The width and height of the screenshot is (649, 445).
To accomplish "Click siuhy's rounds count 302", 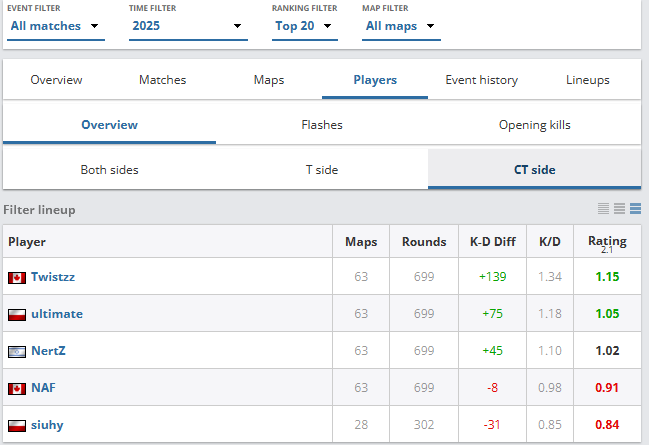I will tap(424, 425).
